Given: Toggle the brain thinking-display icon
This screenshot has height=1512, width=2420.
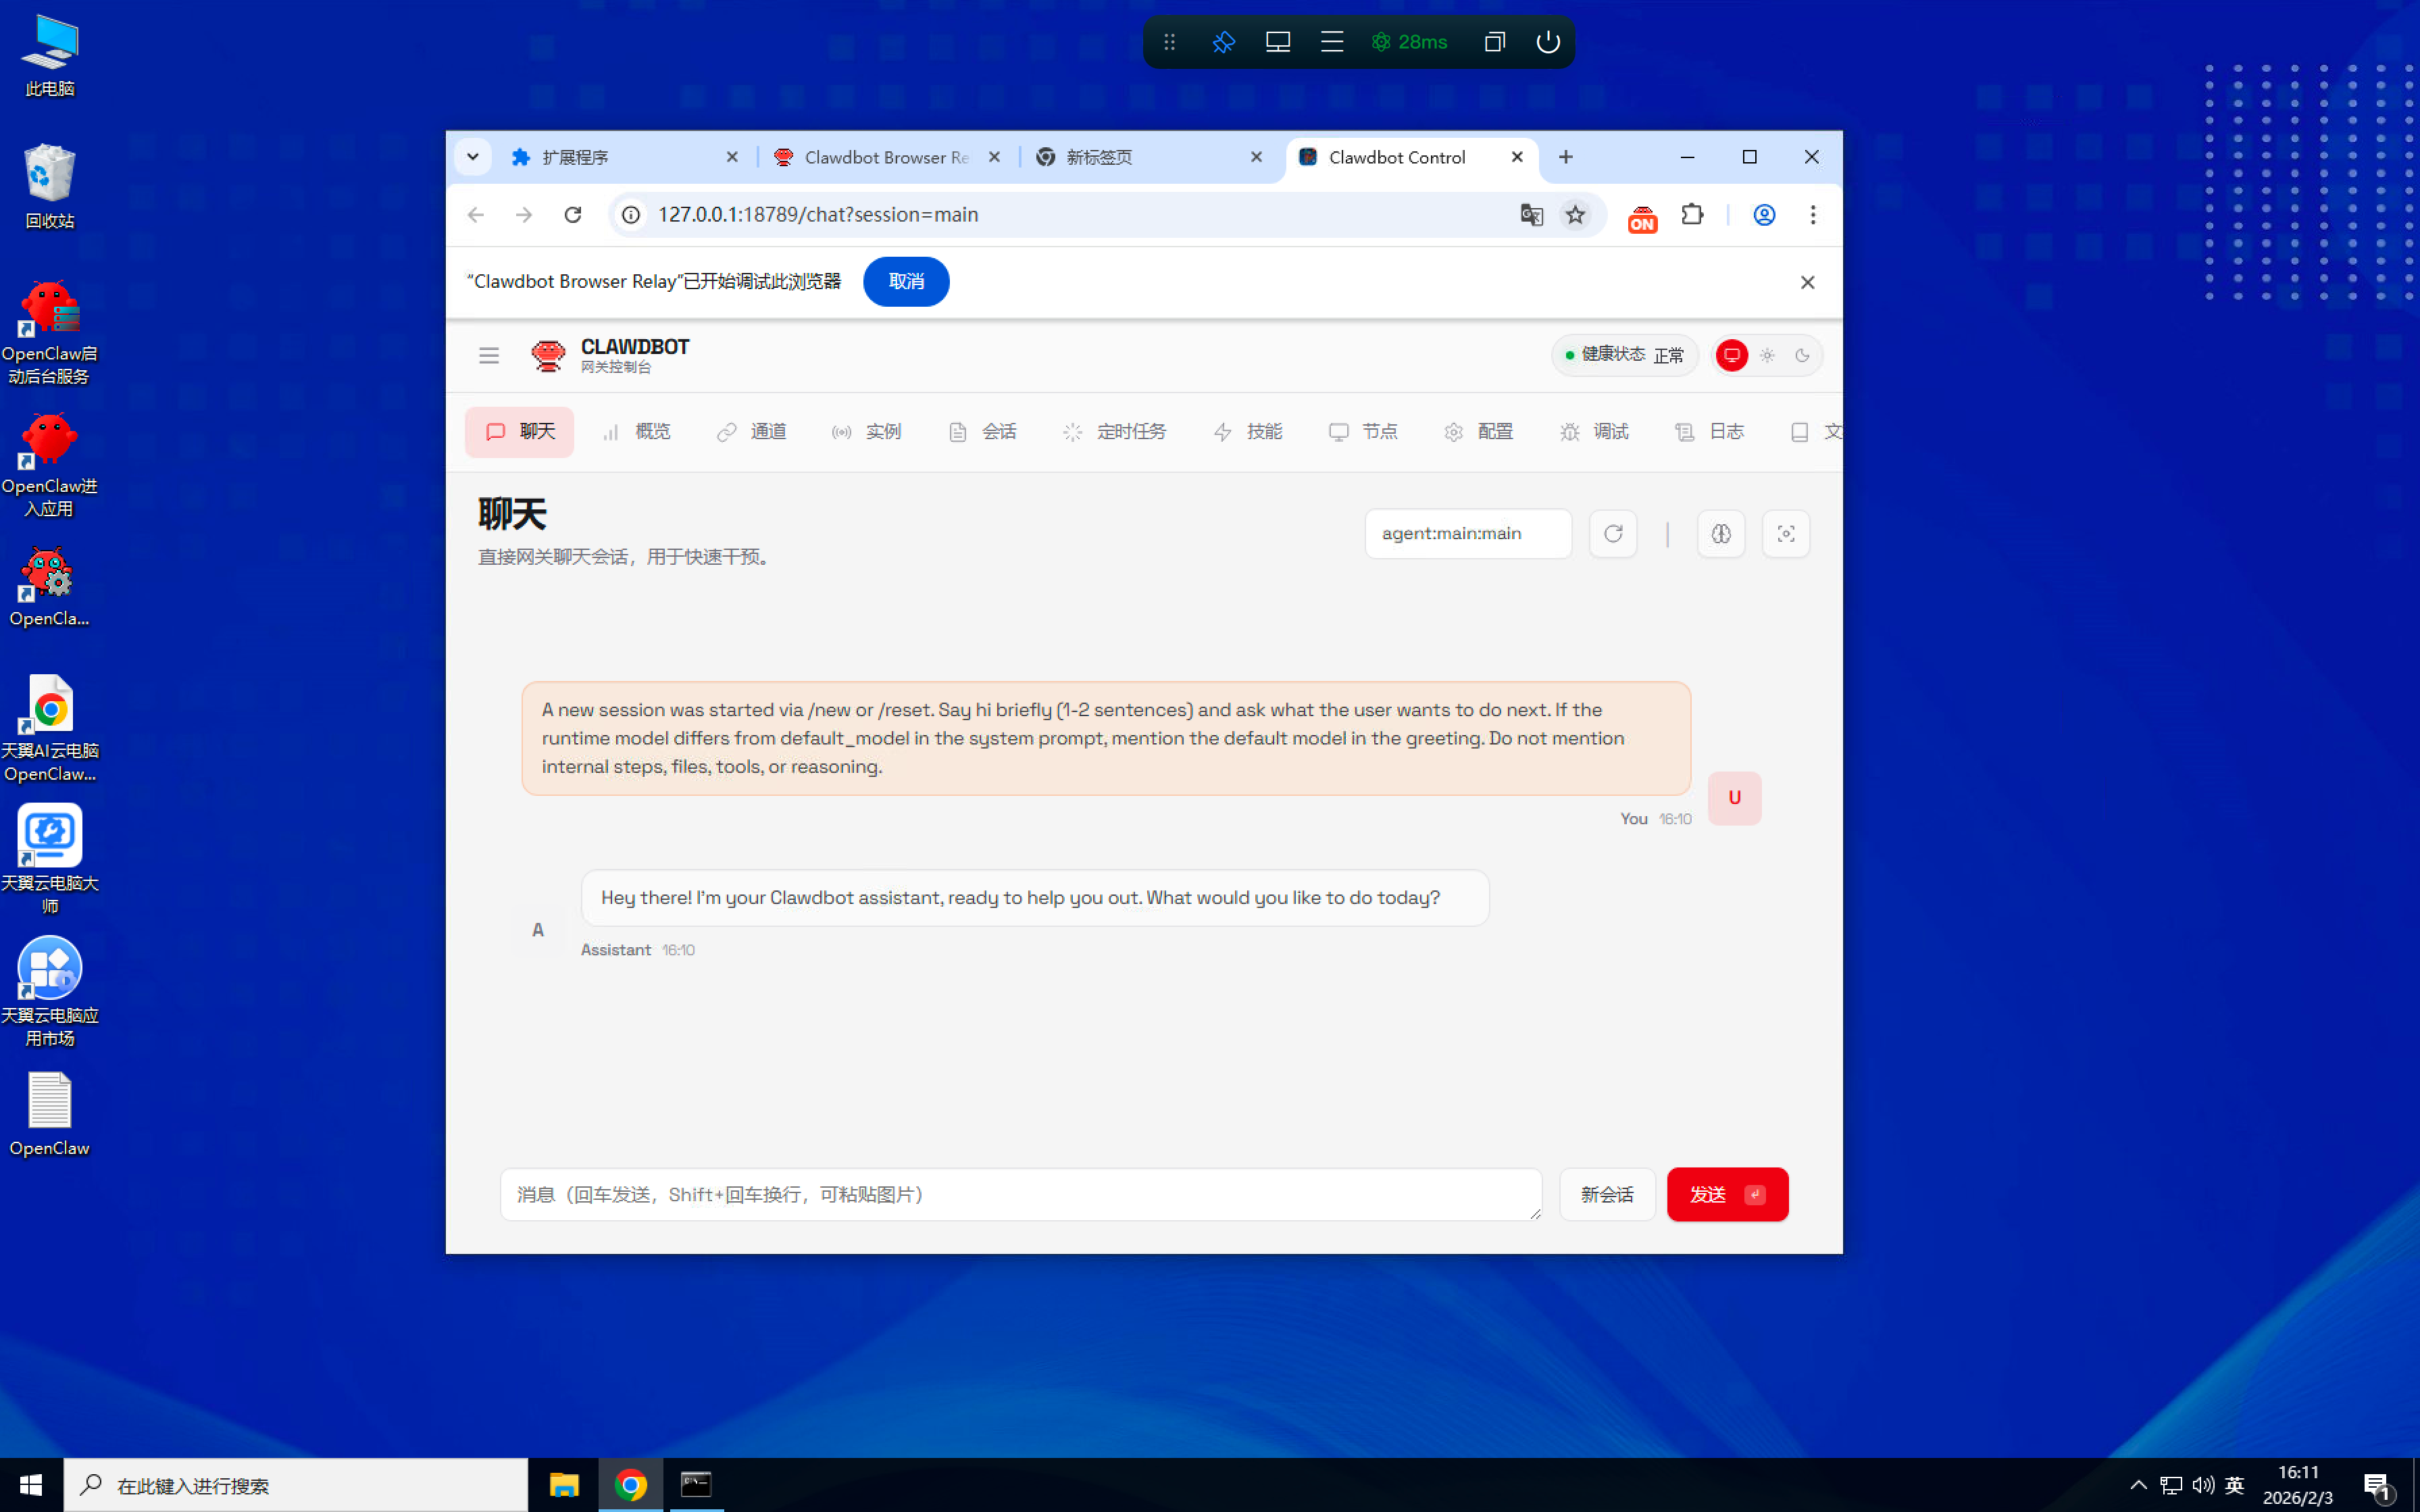Looking at the screenshot, I should pos(1720,533).
